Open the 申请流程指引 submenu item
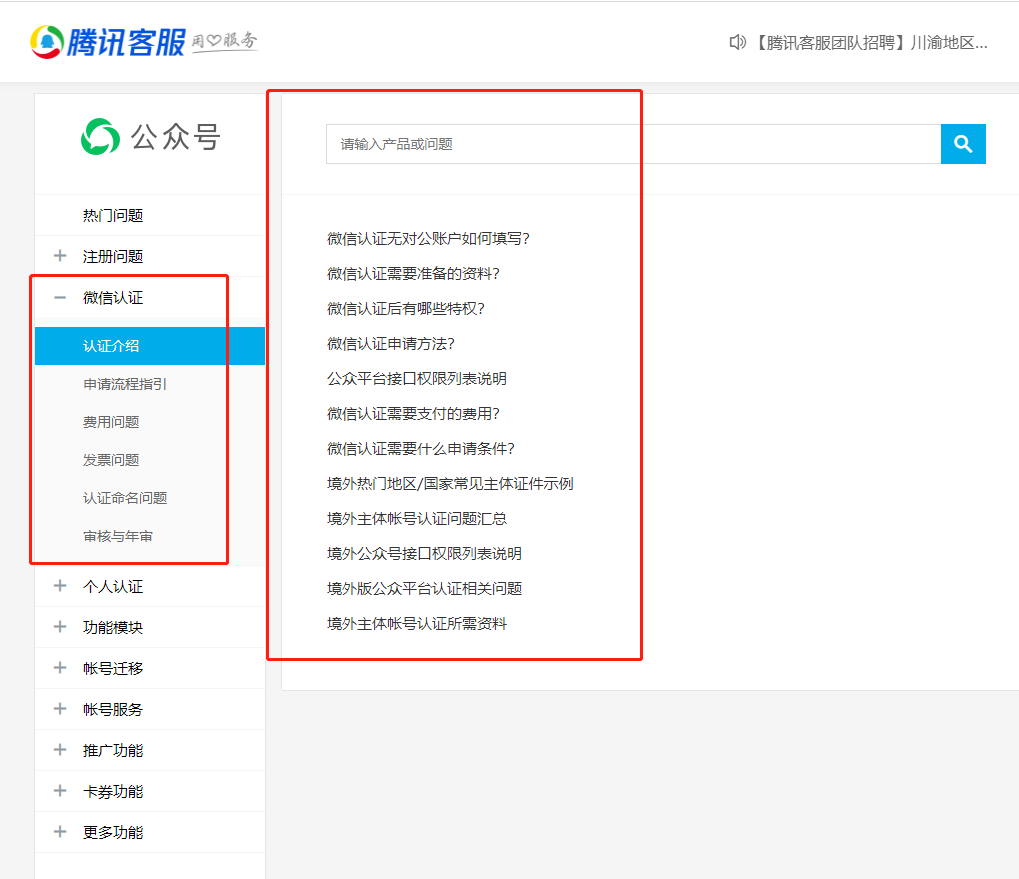Screen dimensions: 1019x879 pyautogui.click(x=125, y=384)
